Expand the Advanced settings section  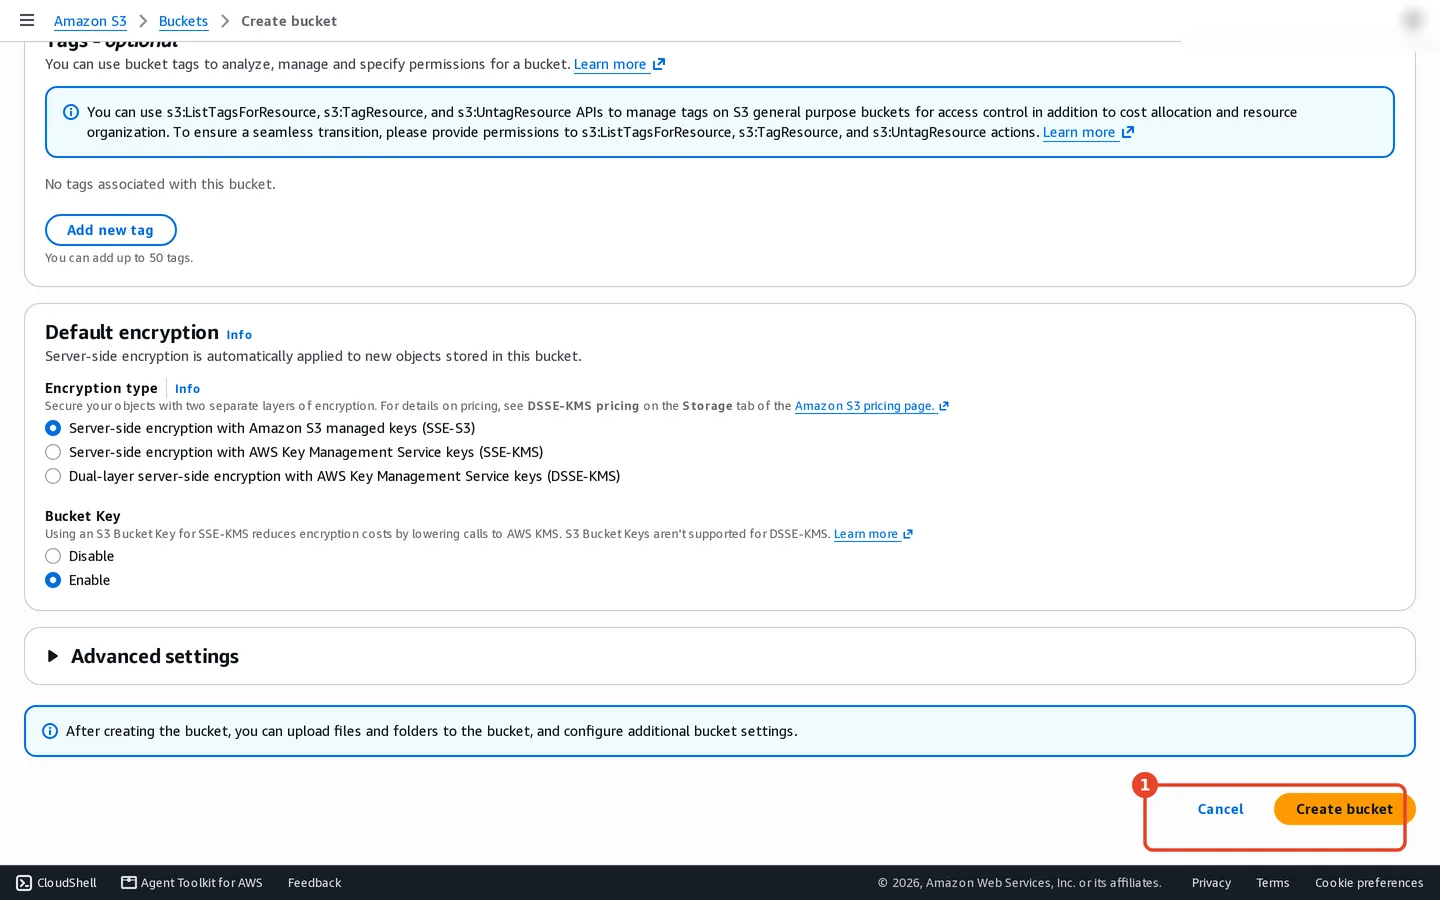pyautogui.click(x=53, y=656)
